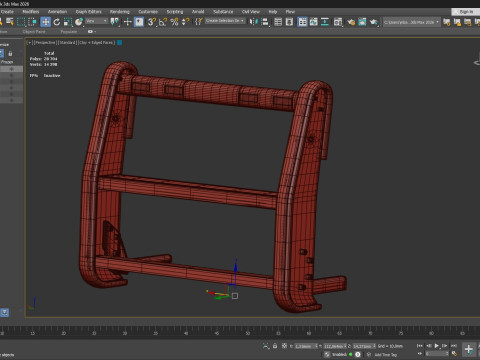
Task: Toggle 3D Snaps on the toolbar
Action: (152, 22)
